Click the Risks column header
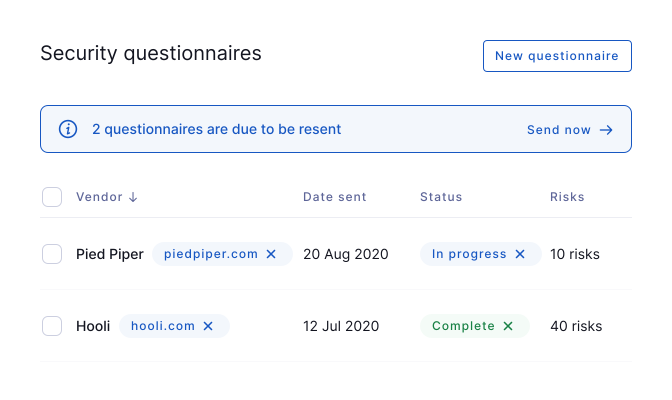 coord(567,197)
